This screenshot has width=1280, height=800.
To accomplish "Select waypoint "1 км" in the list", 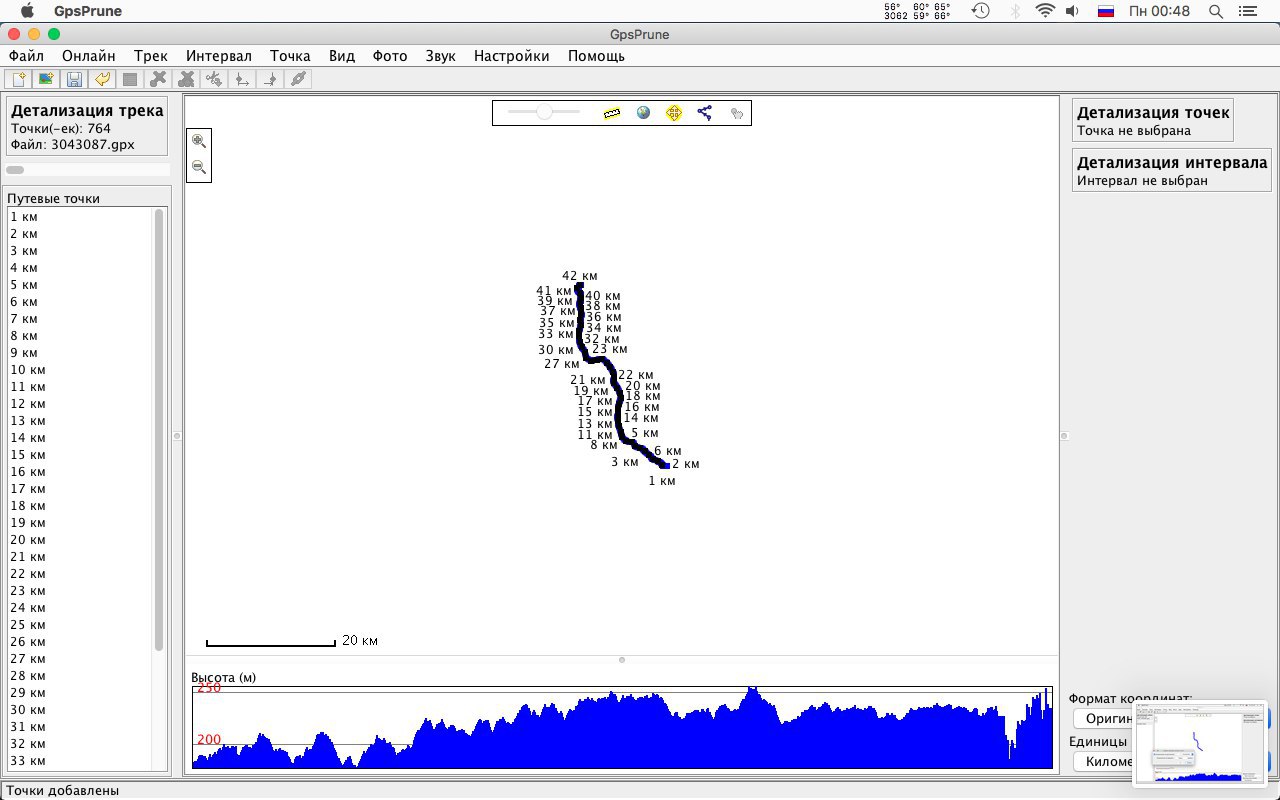I will click(x=80, y=216).
